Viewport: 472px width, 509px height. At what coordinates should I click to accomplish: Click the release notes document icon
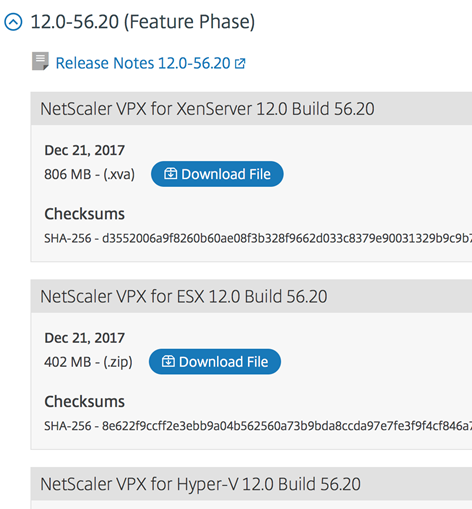coord(40,61)
